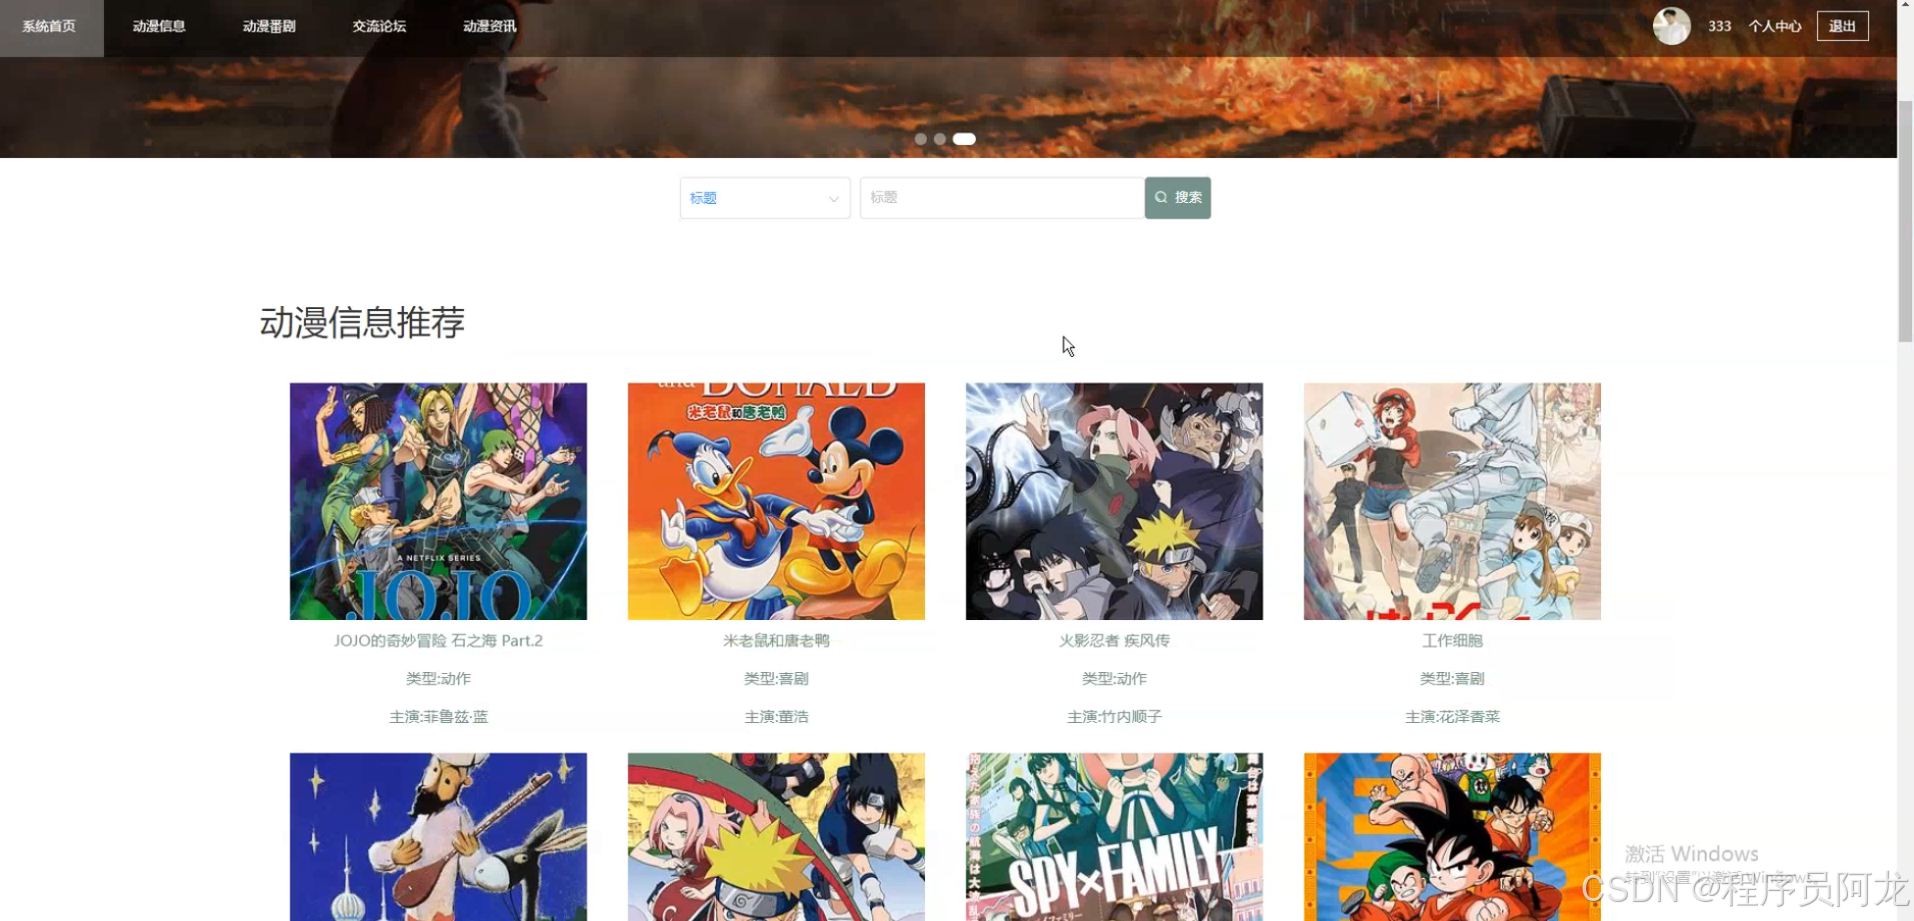Image resolution: width=1914 pixels, height=921 pixels.
Task: Open the second-row poster of man playing lute
Action: (x=438, y=837)
